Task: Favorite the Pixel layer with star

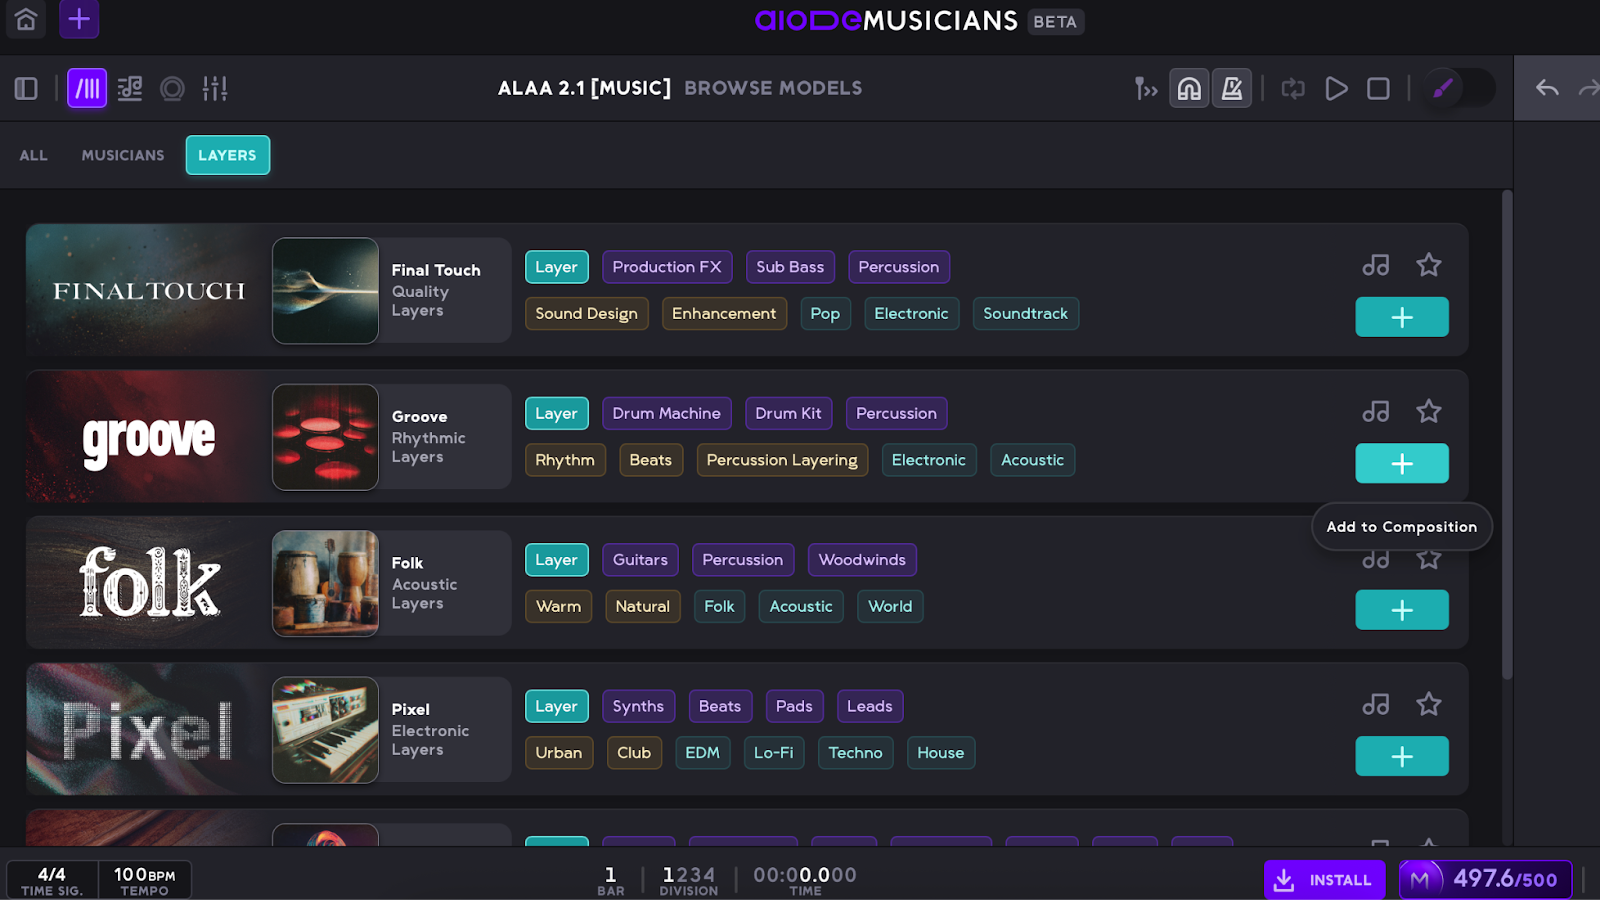Action: point(1428,704)
